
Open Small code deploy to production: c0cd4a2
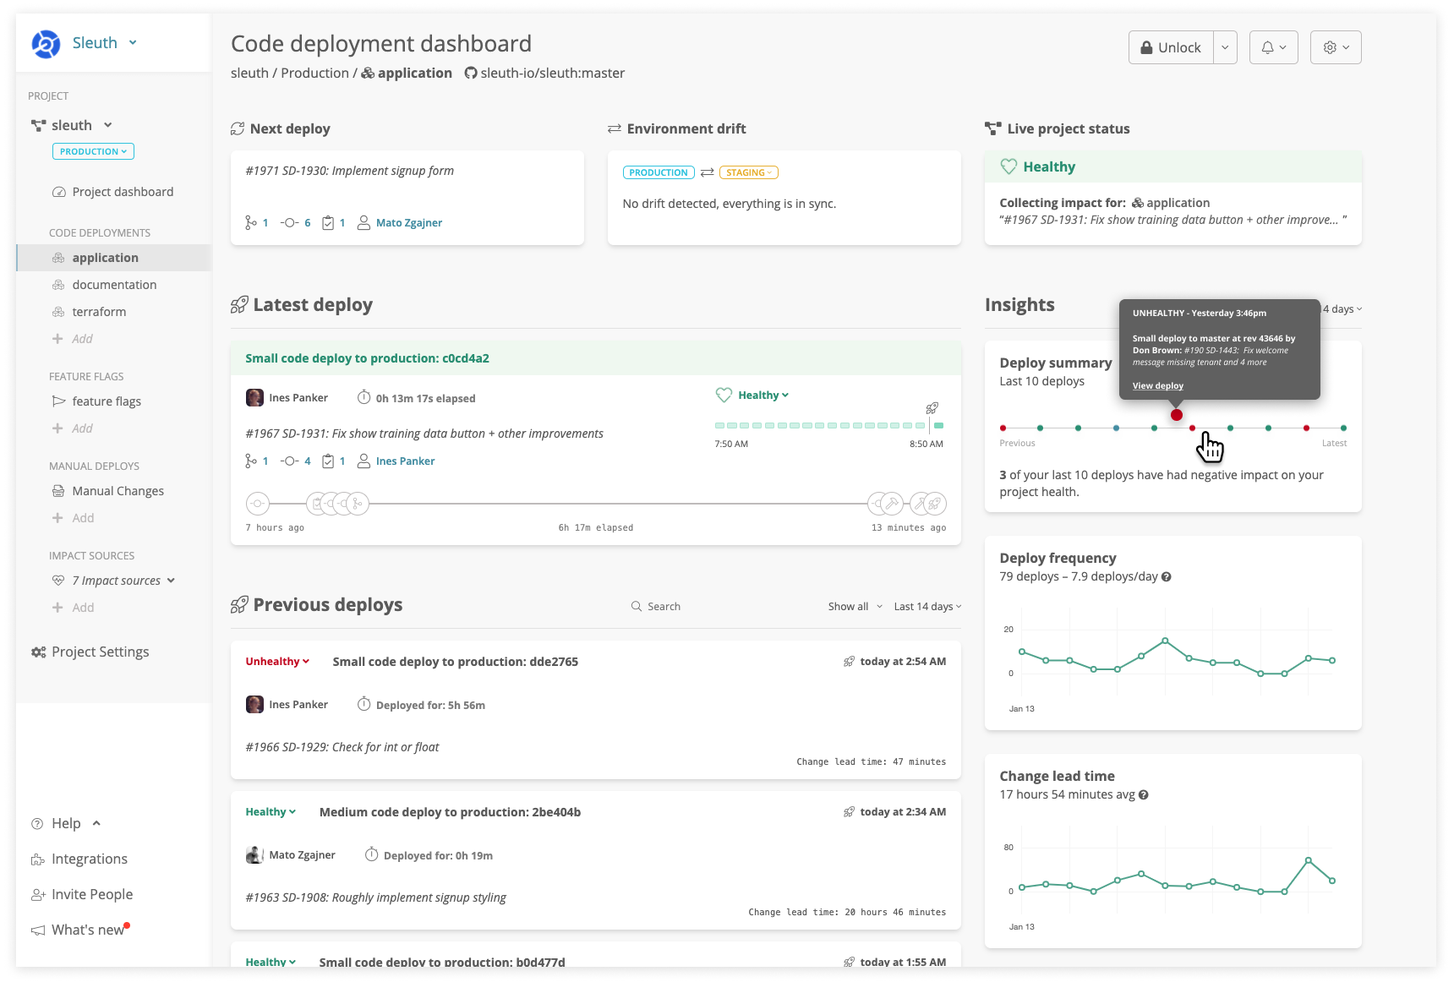(367, 358)
